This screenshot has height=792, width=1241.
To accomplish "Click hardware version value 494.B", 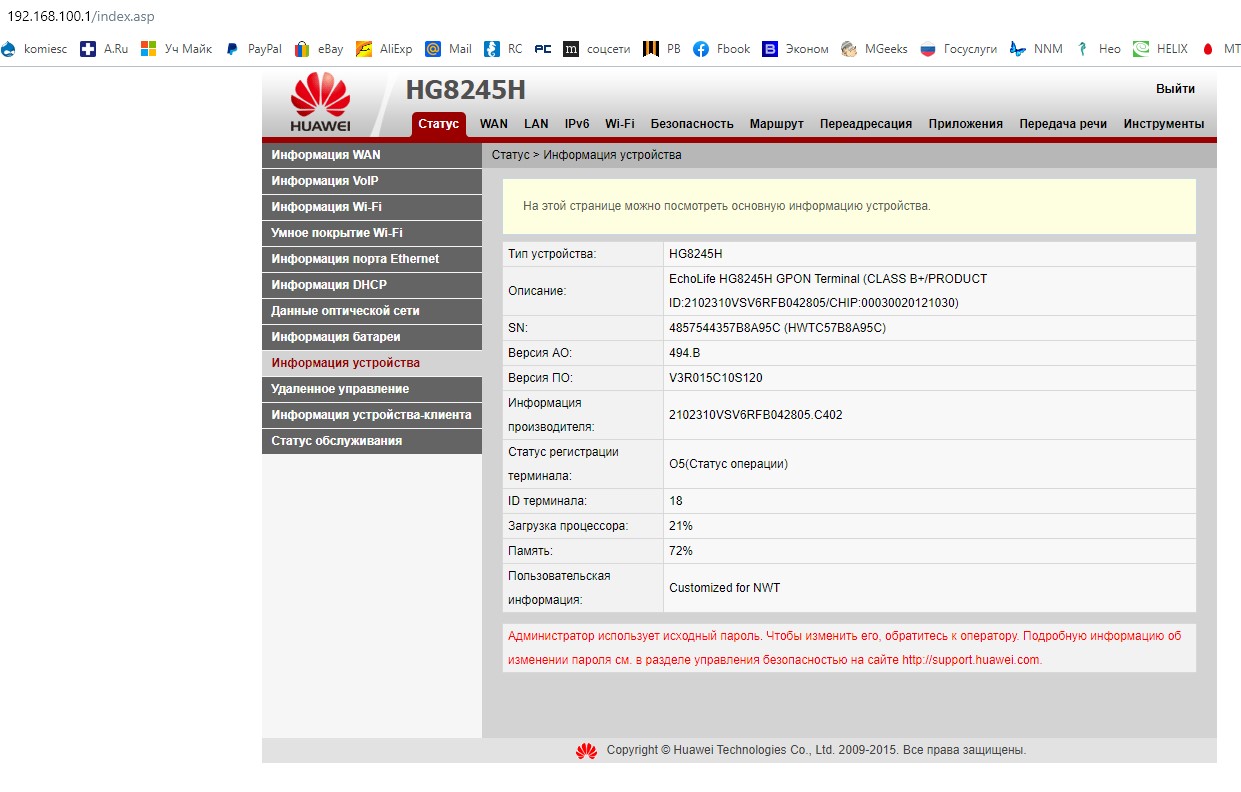I will point(685,353).
